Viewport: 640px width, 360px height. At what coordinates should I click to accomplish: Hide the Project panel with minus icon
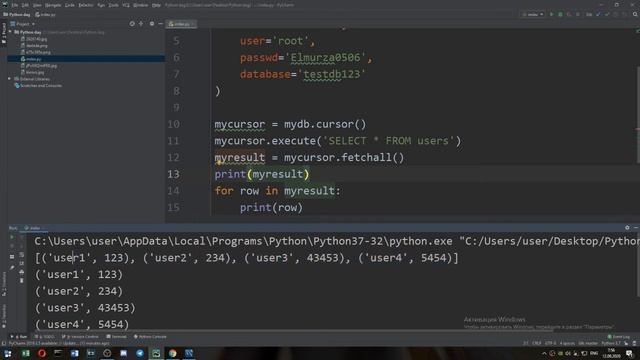(x=160, y=24)
